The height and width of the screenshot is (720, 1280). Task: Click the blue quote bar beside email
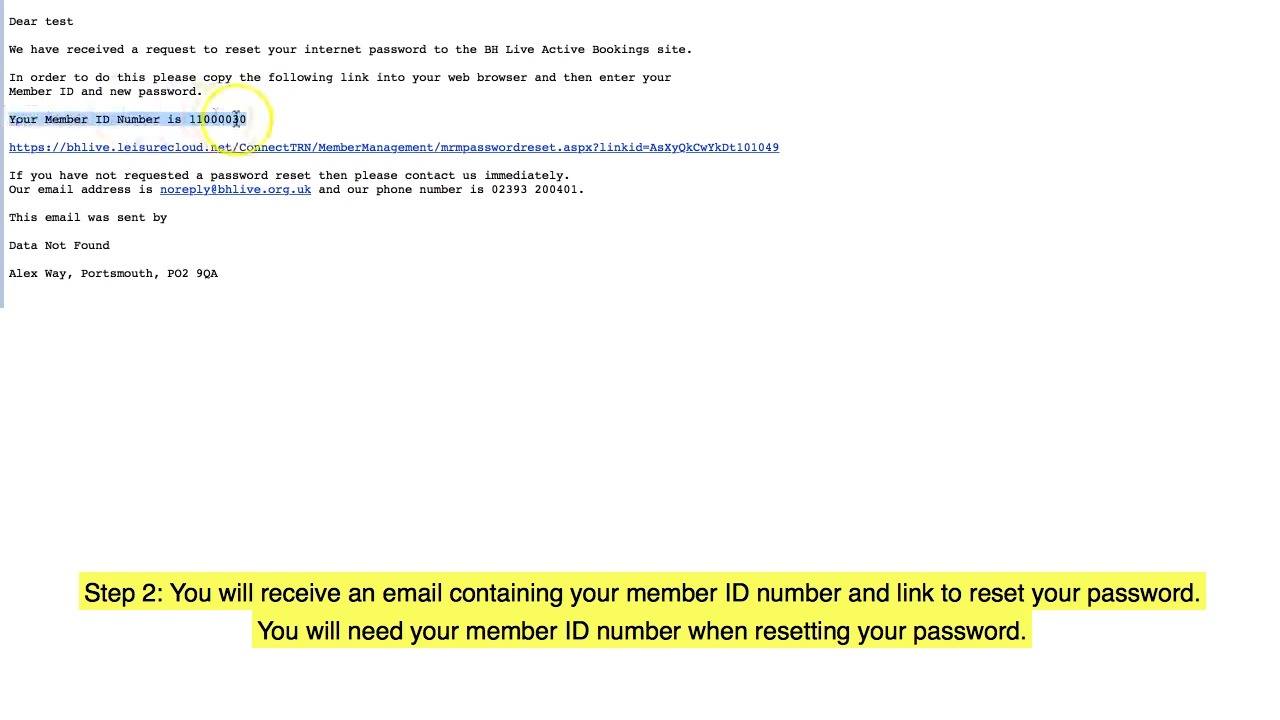[2, 154]
